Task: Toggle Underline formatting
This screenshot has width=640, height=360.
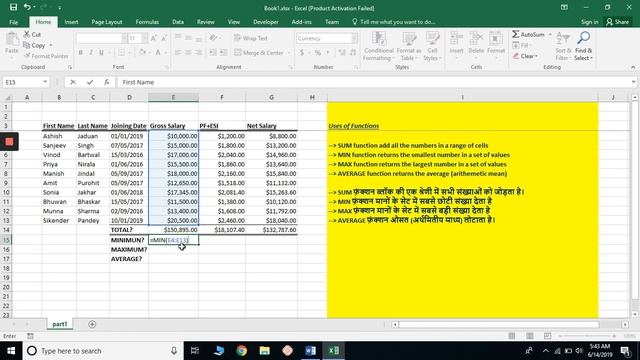Action: [x=101, y=53]
